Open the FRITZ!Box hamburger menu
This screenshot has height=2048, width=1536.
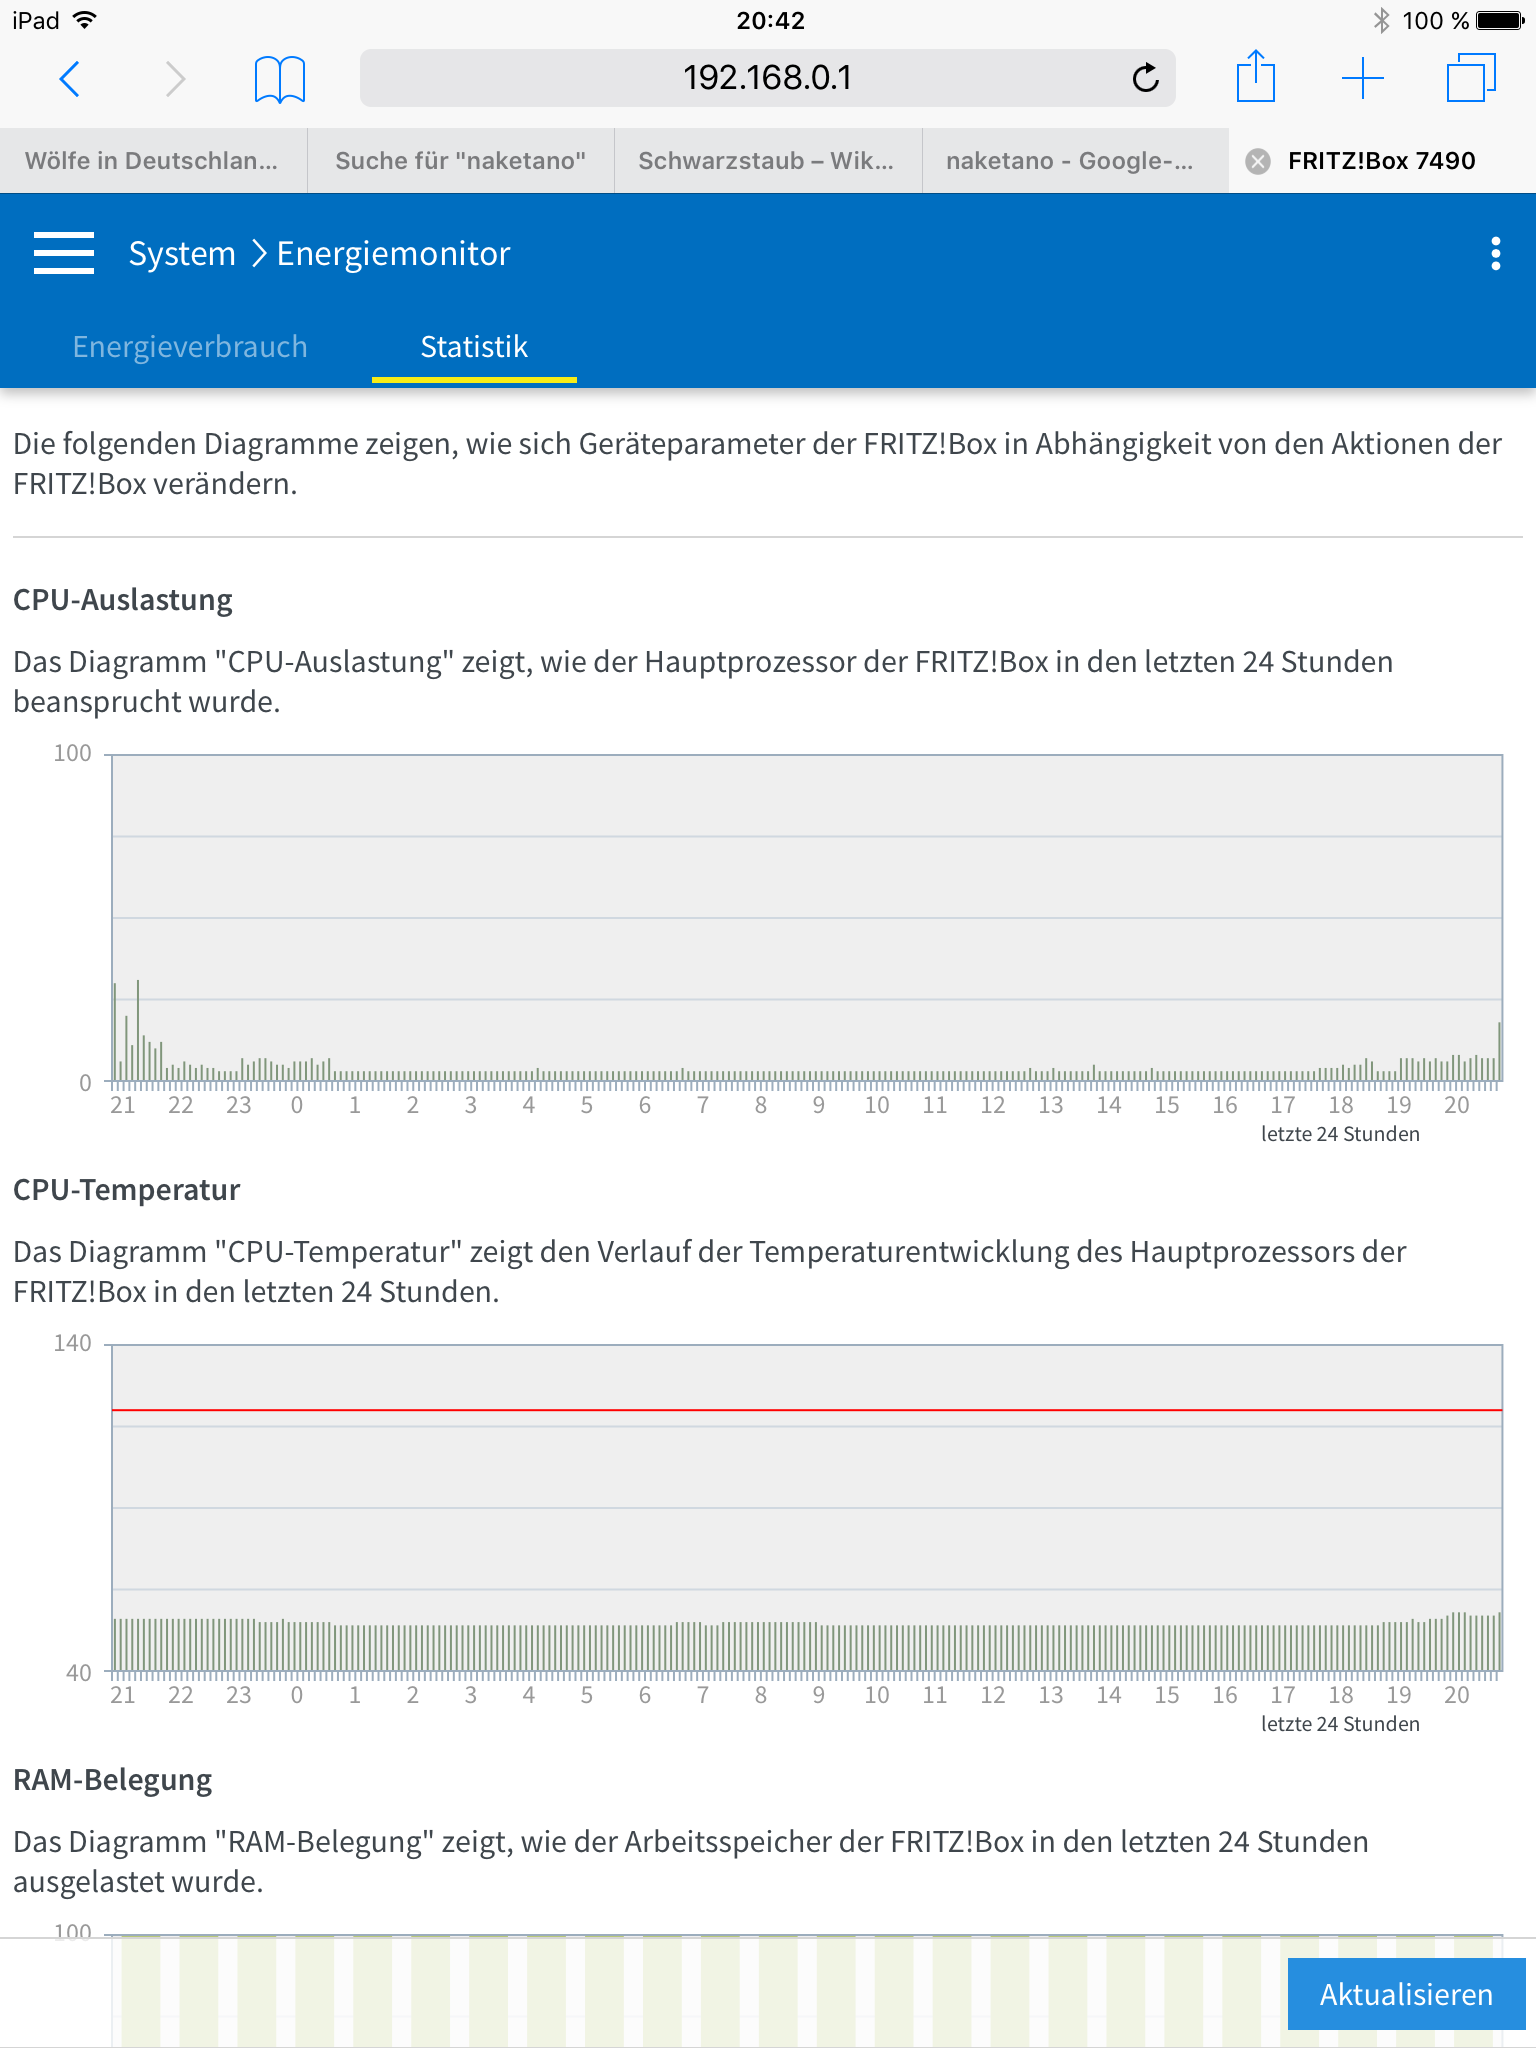(x=64, y=253)
